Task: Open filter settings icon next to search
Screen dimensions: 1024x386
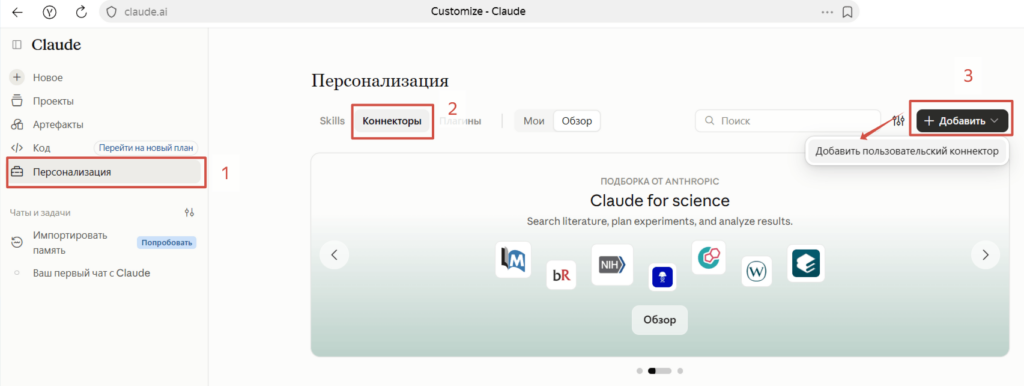Action: (899, 121)
